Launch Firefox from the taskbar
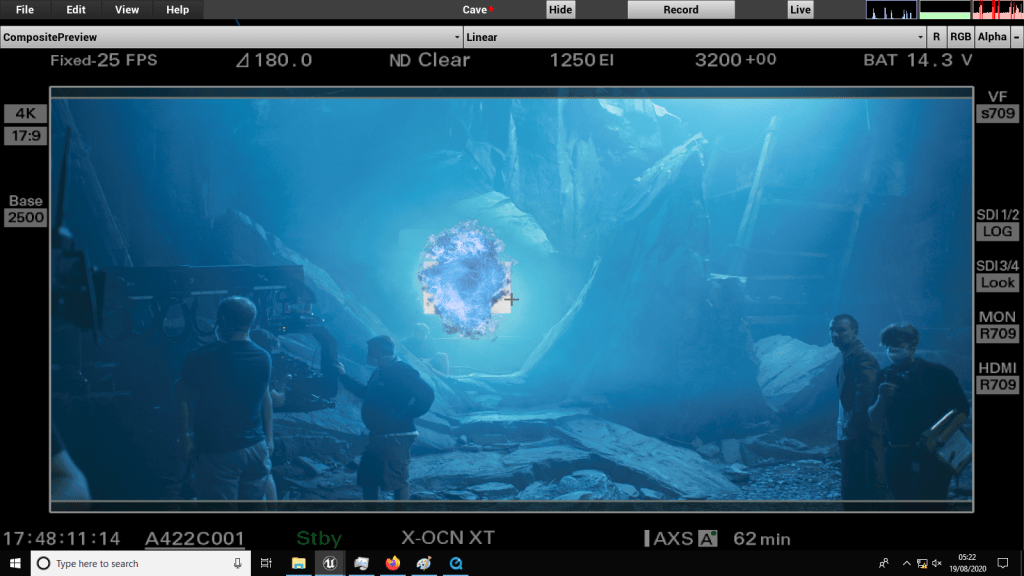 pos(392,564)
